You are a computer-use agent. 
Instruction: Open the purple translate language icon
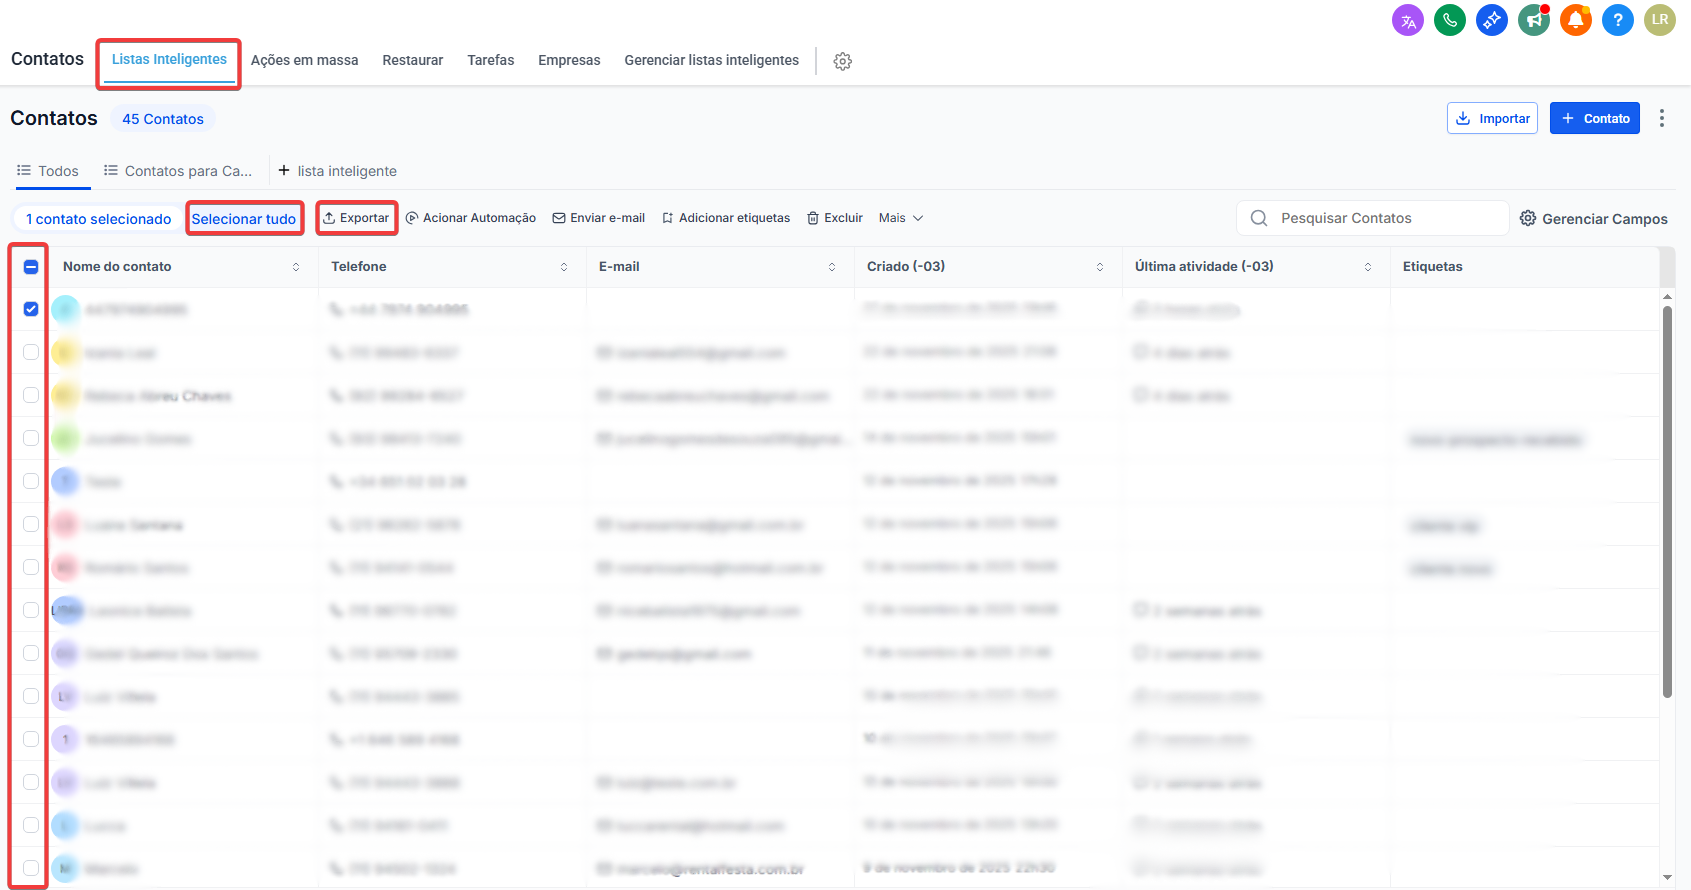(x=1408, y=20)
